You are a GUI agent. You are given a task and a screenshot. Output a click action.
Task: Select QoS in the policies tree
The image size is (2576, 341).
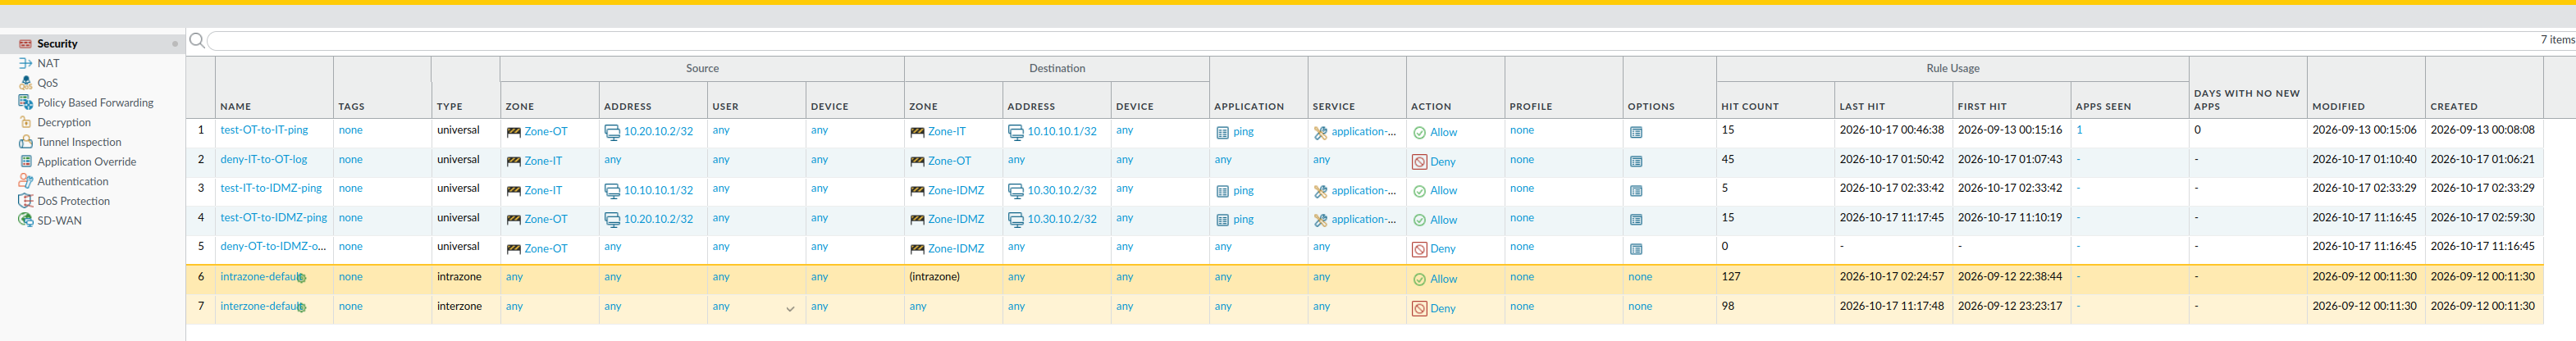pos(47,83)
